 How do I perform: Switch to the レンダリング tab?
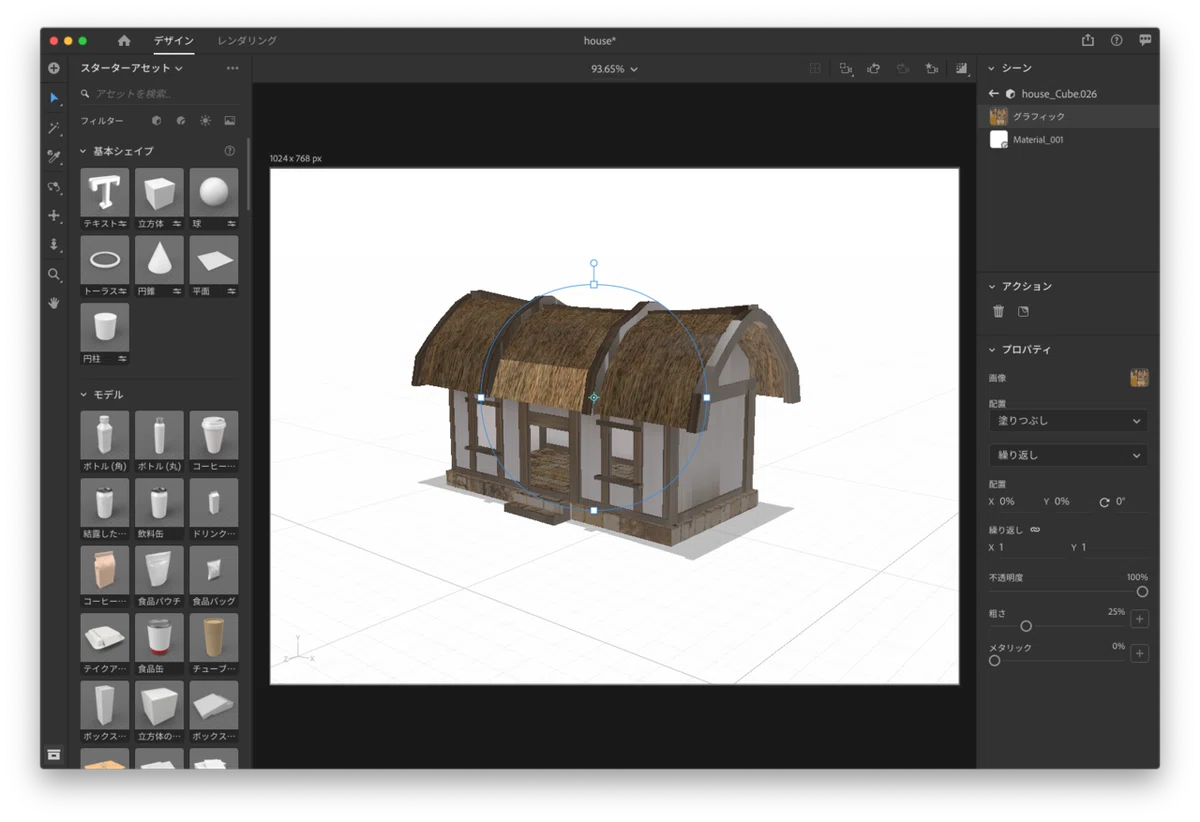247,41
